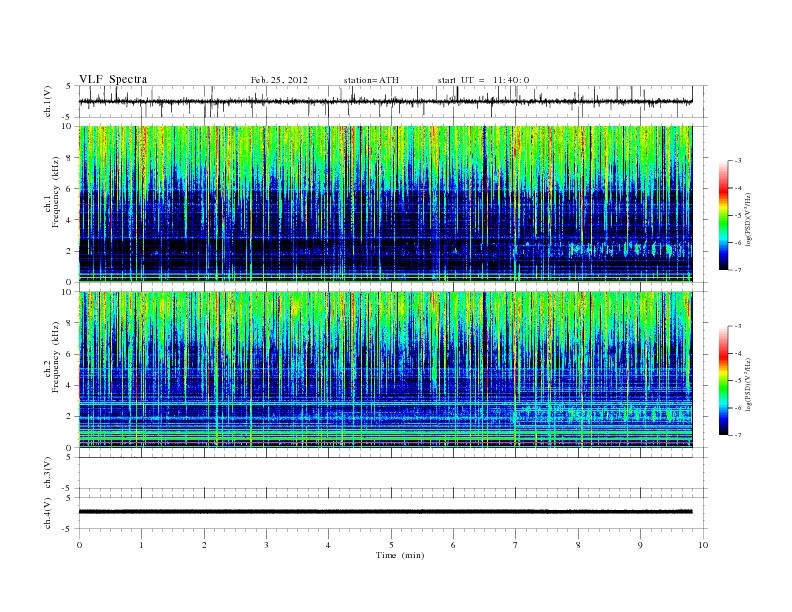Click the 8 minute tick label
The height and width of the screenshot is (612, 792).
coord(578,545)
